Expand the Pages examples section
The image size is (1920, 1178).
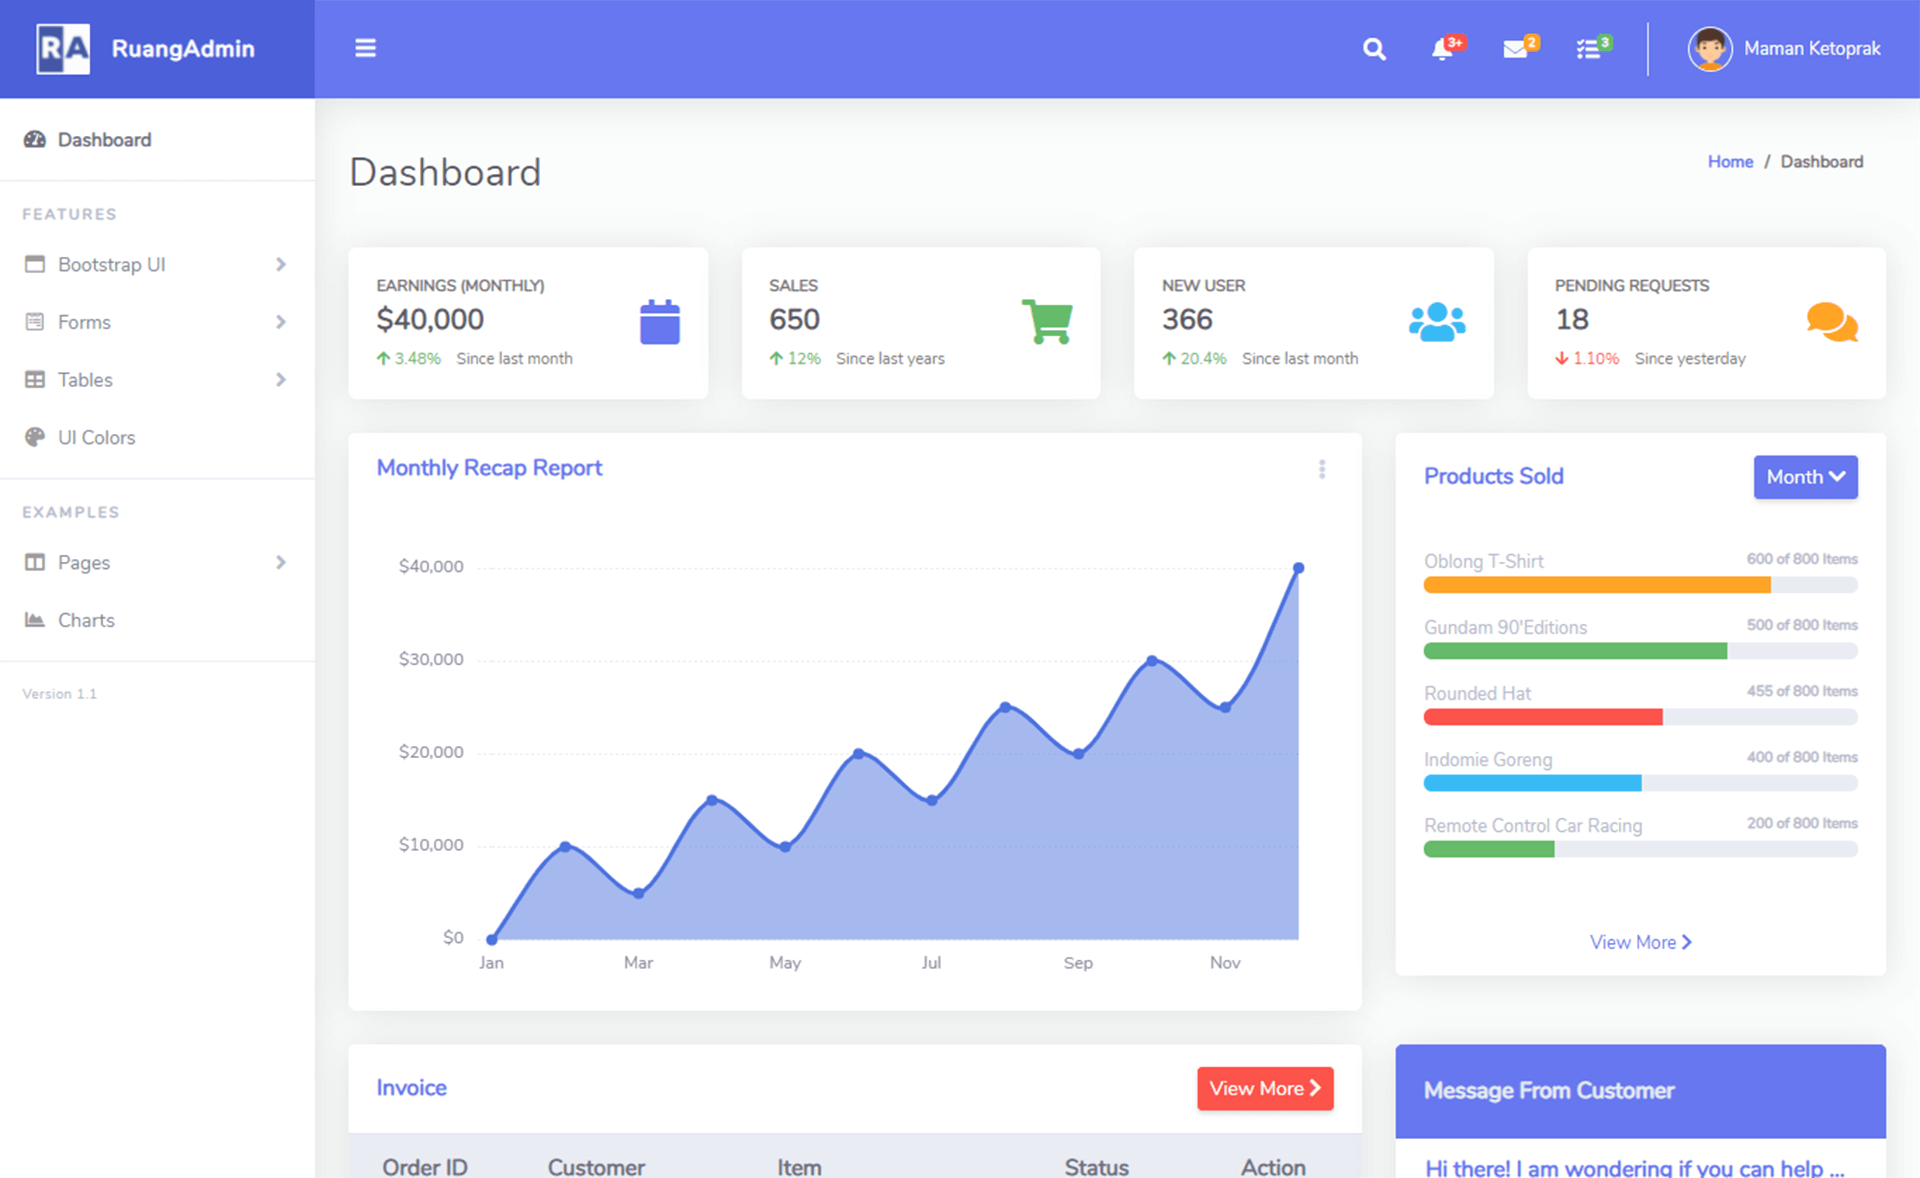(x=156, y=562)
